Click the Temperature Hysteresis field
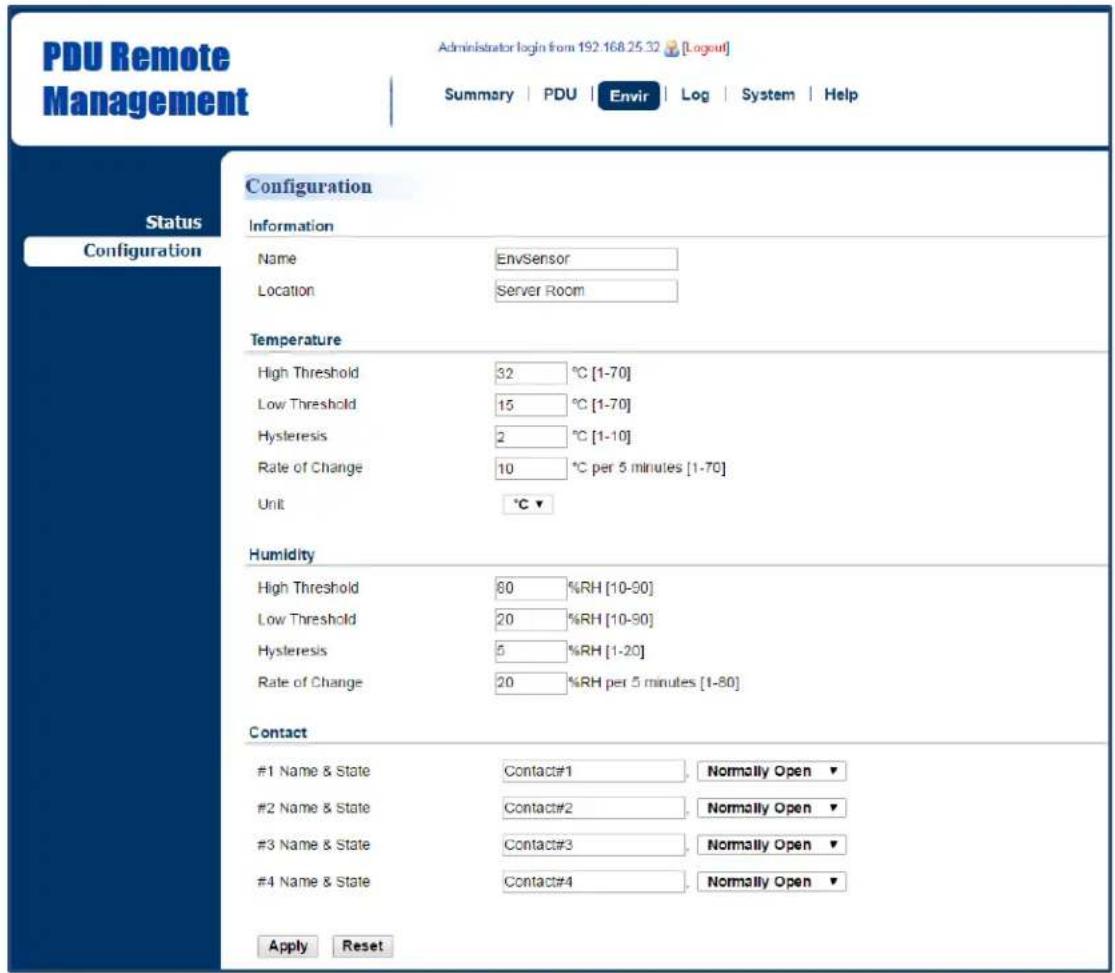 (530, 437)
